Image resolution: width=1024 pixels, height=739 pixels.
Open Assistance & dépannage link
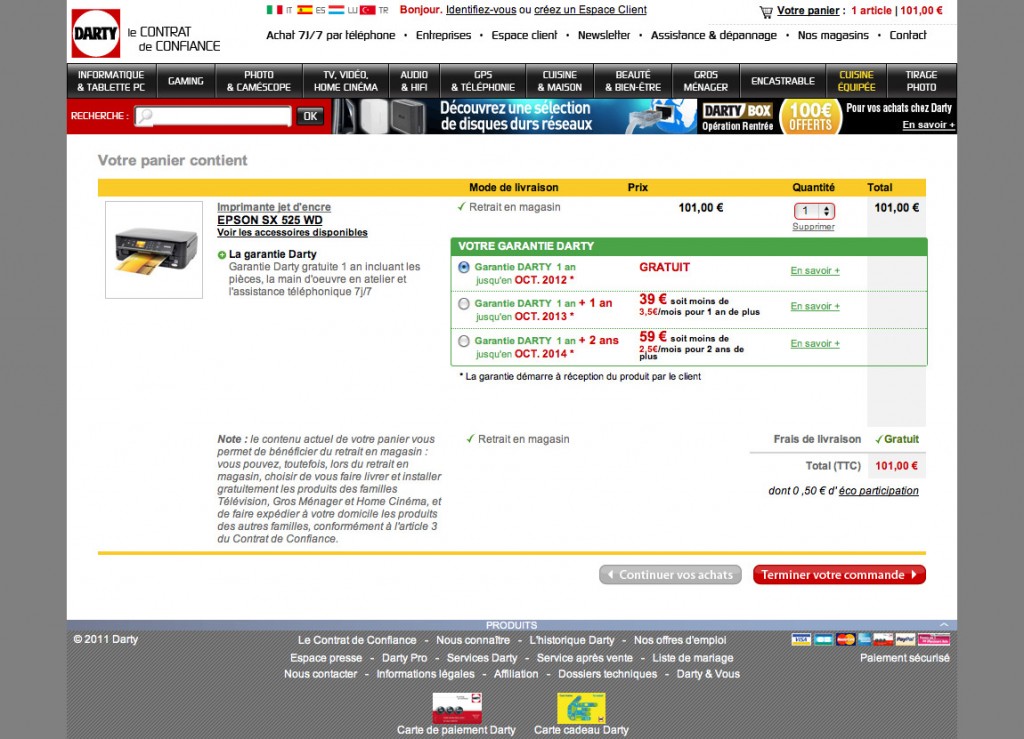coord(714,35)
